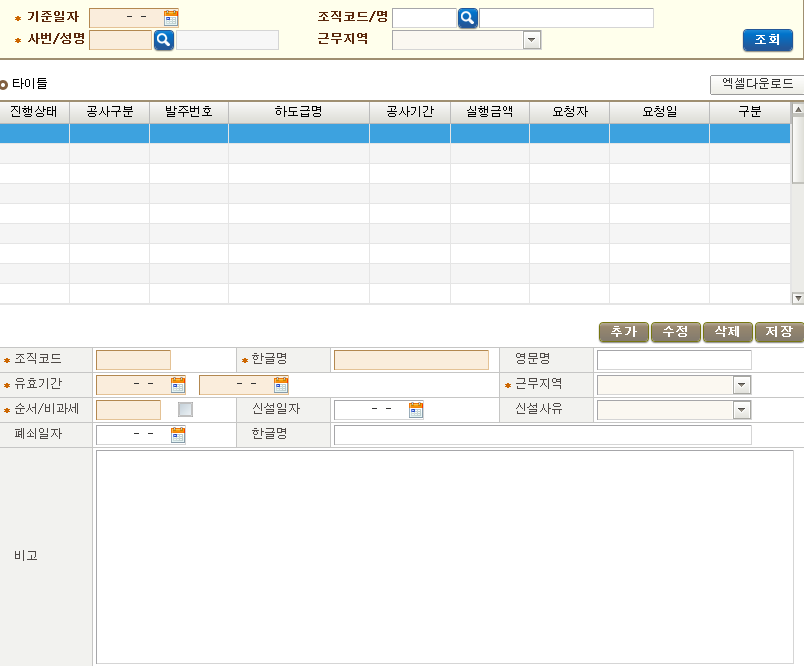This screenshot has width=804, height=666.
Task: Open calendar picker for 폐쇄일자
Action: [177, 435]
